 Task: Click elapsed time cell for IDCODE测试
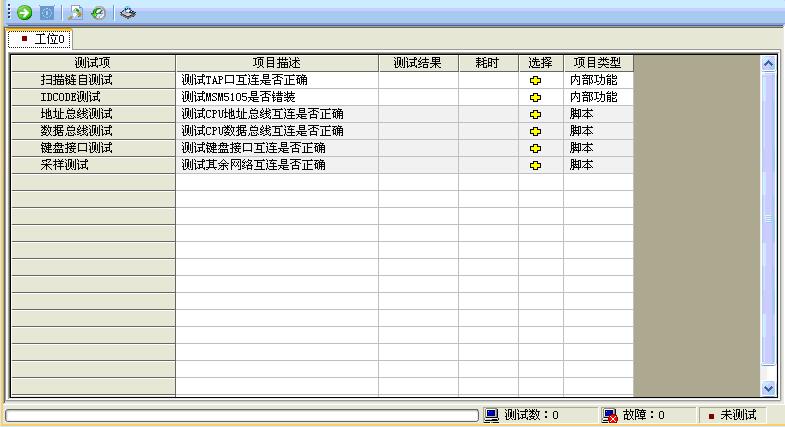click(x=488, y=97)
